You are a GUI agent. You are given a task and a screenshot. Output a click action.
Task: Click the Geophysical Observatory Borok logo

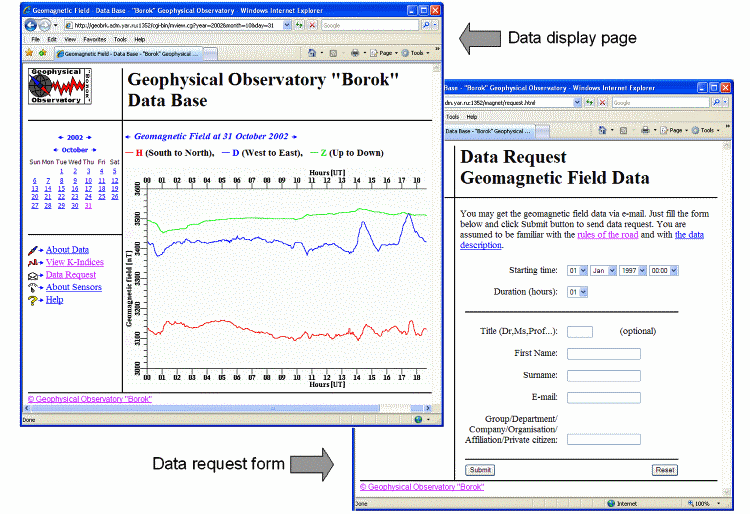click(x=60, y=86)
